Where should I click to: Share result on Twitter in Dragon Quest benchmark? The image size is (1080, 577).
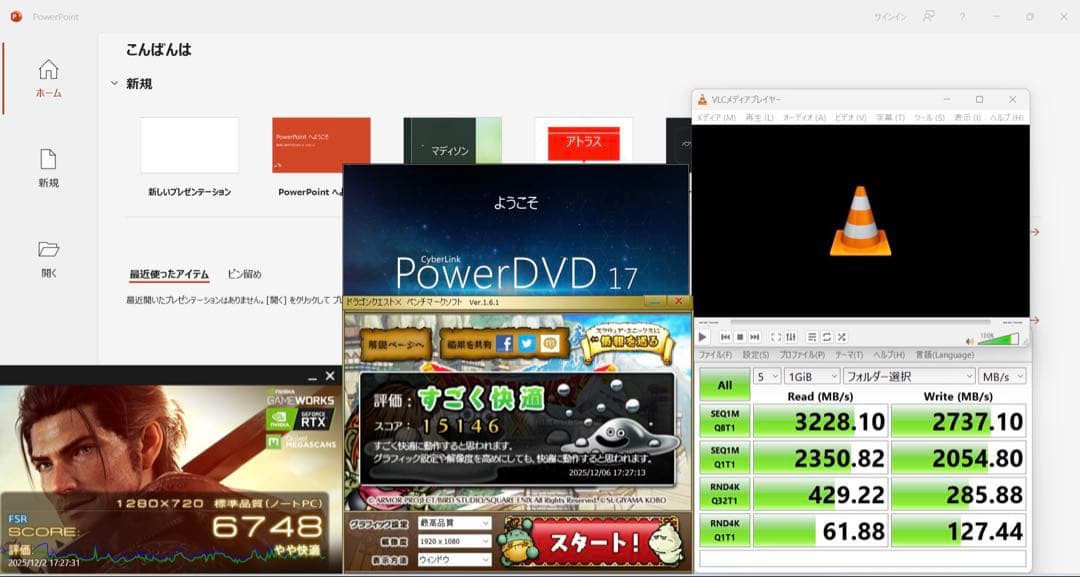click(527, 343)
